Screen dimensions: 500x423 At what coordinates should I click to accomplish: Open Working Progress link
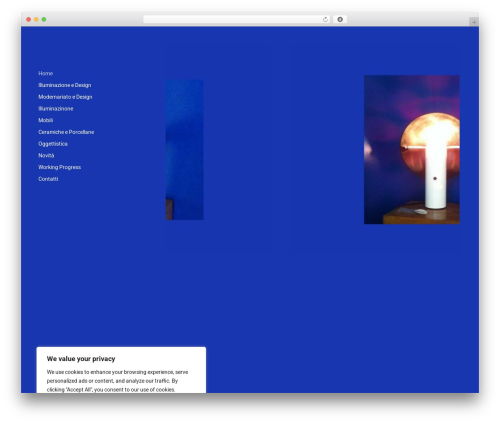(59, 167)
